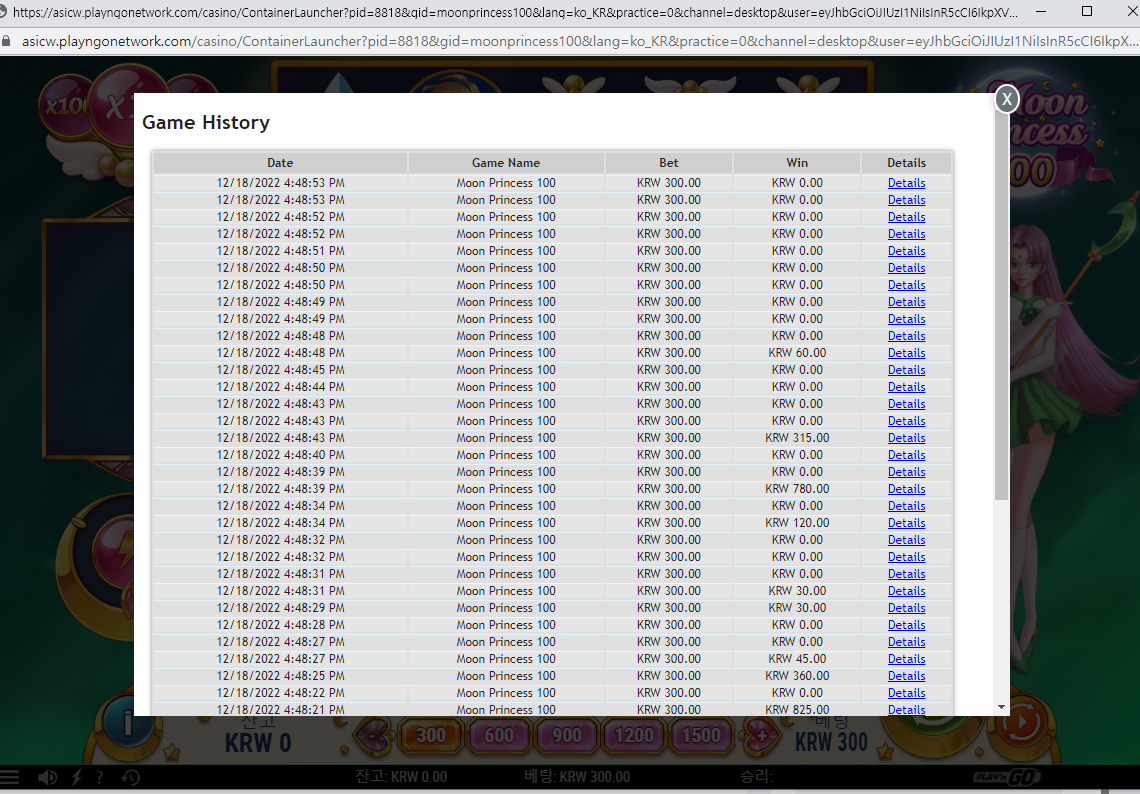Click the padlock icon in the address bar
This screenshot has height=794, width=1140.
(x=7, y=41)
